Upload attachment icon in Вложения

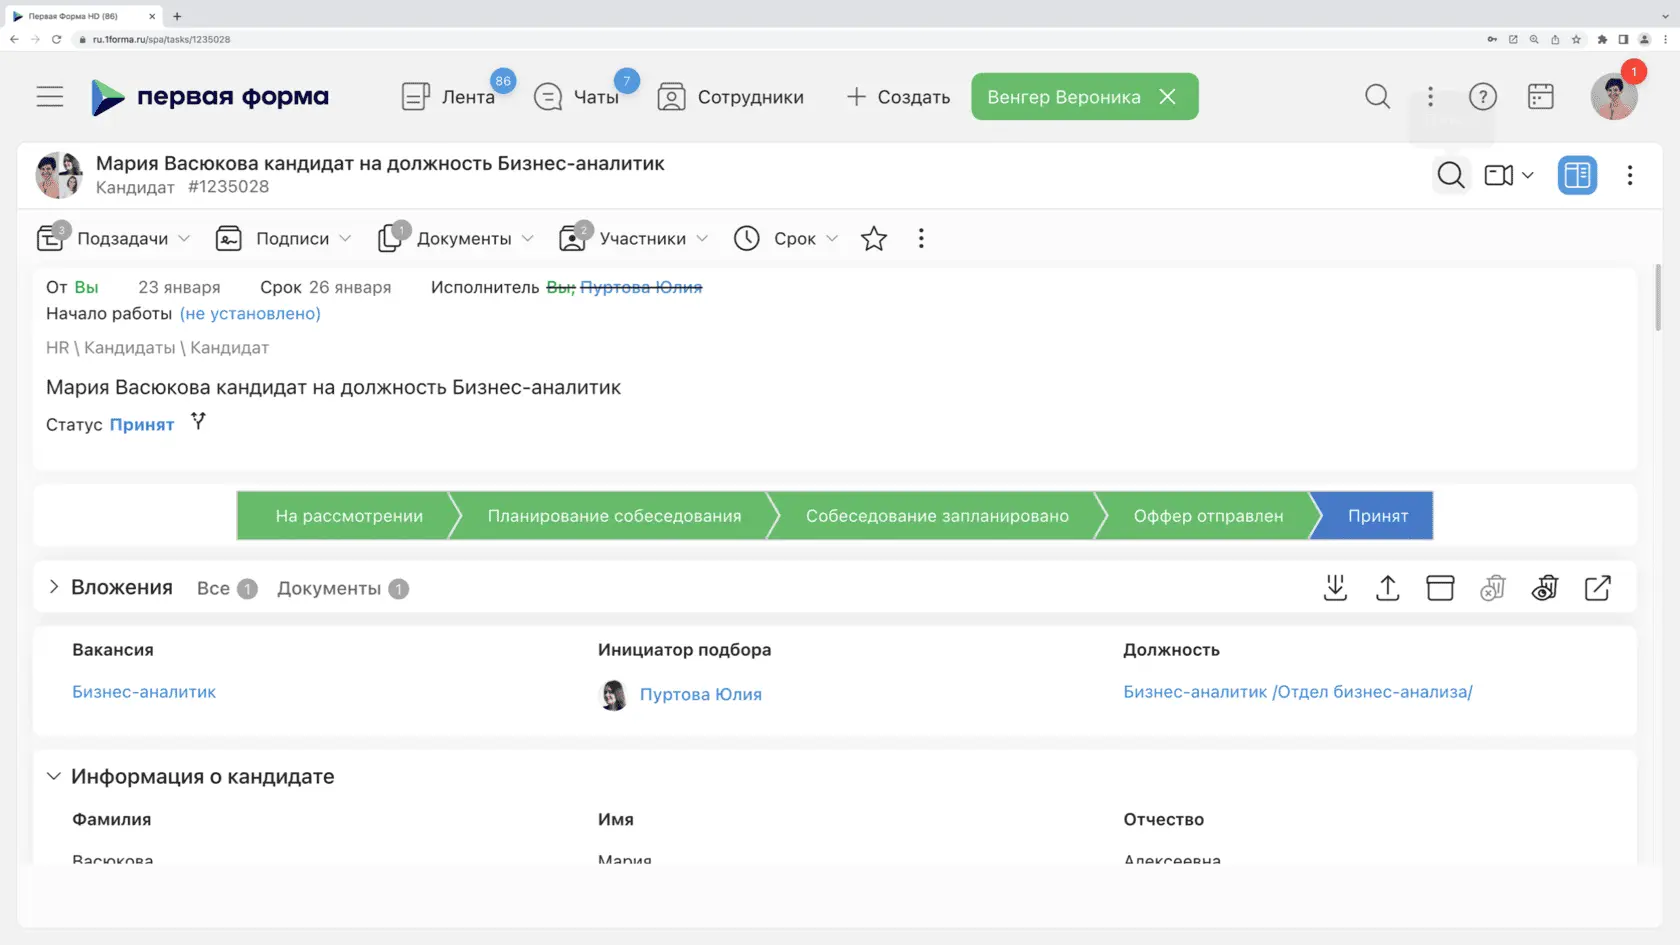(x=1387, y=588)
